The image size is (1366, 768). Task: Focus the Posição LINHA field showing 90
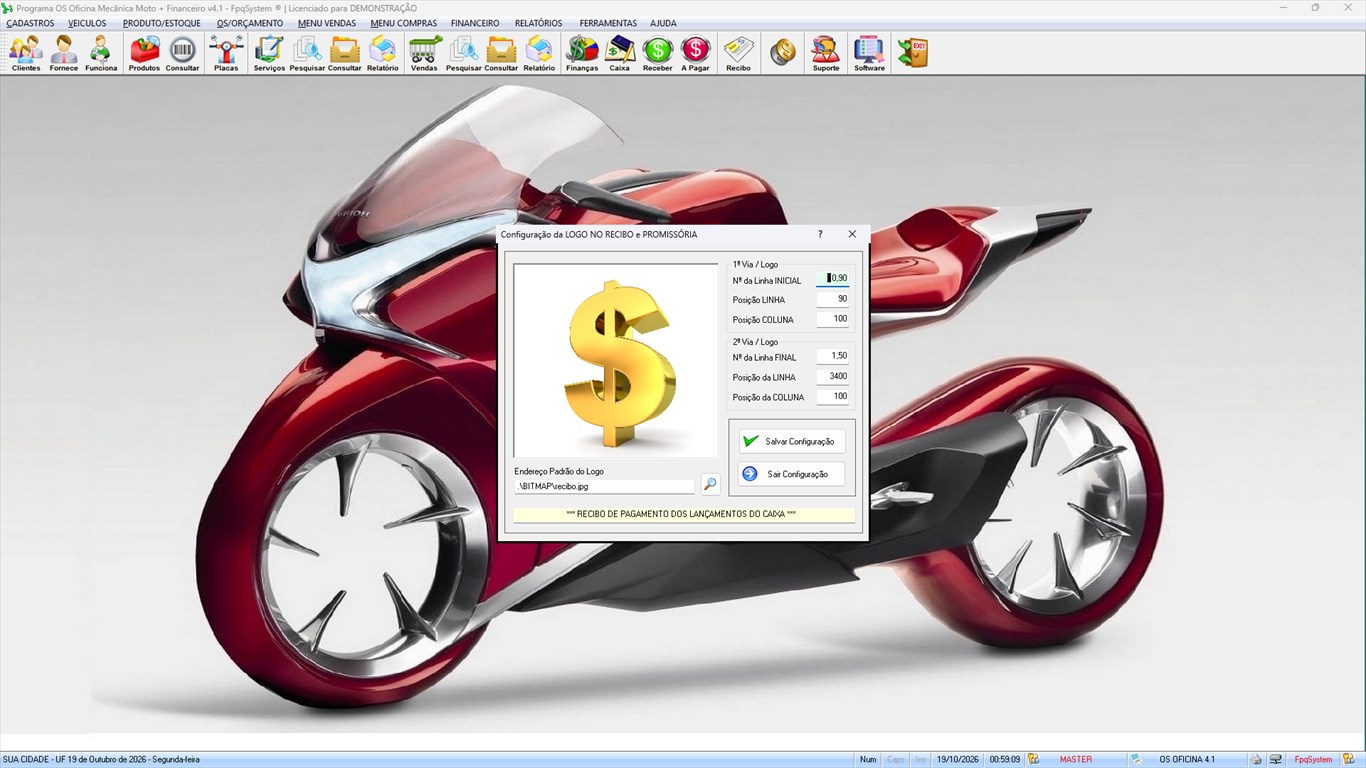tap(833, 299)
